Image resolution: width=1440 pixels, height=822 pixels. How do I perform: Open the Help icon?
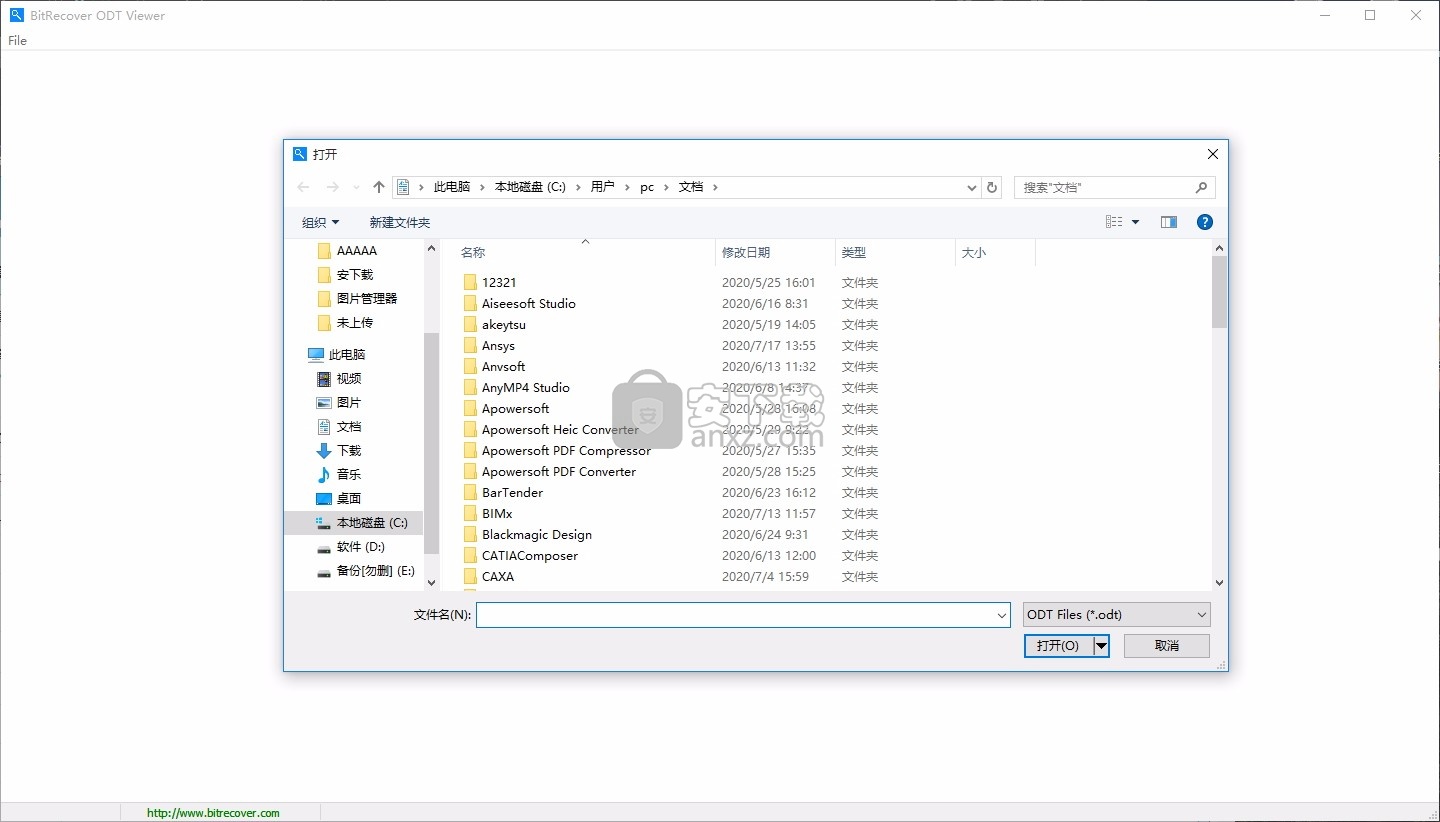point(1205,222)
